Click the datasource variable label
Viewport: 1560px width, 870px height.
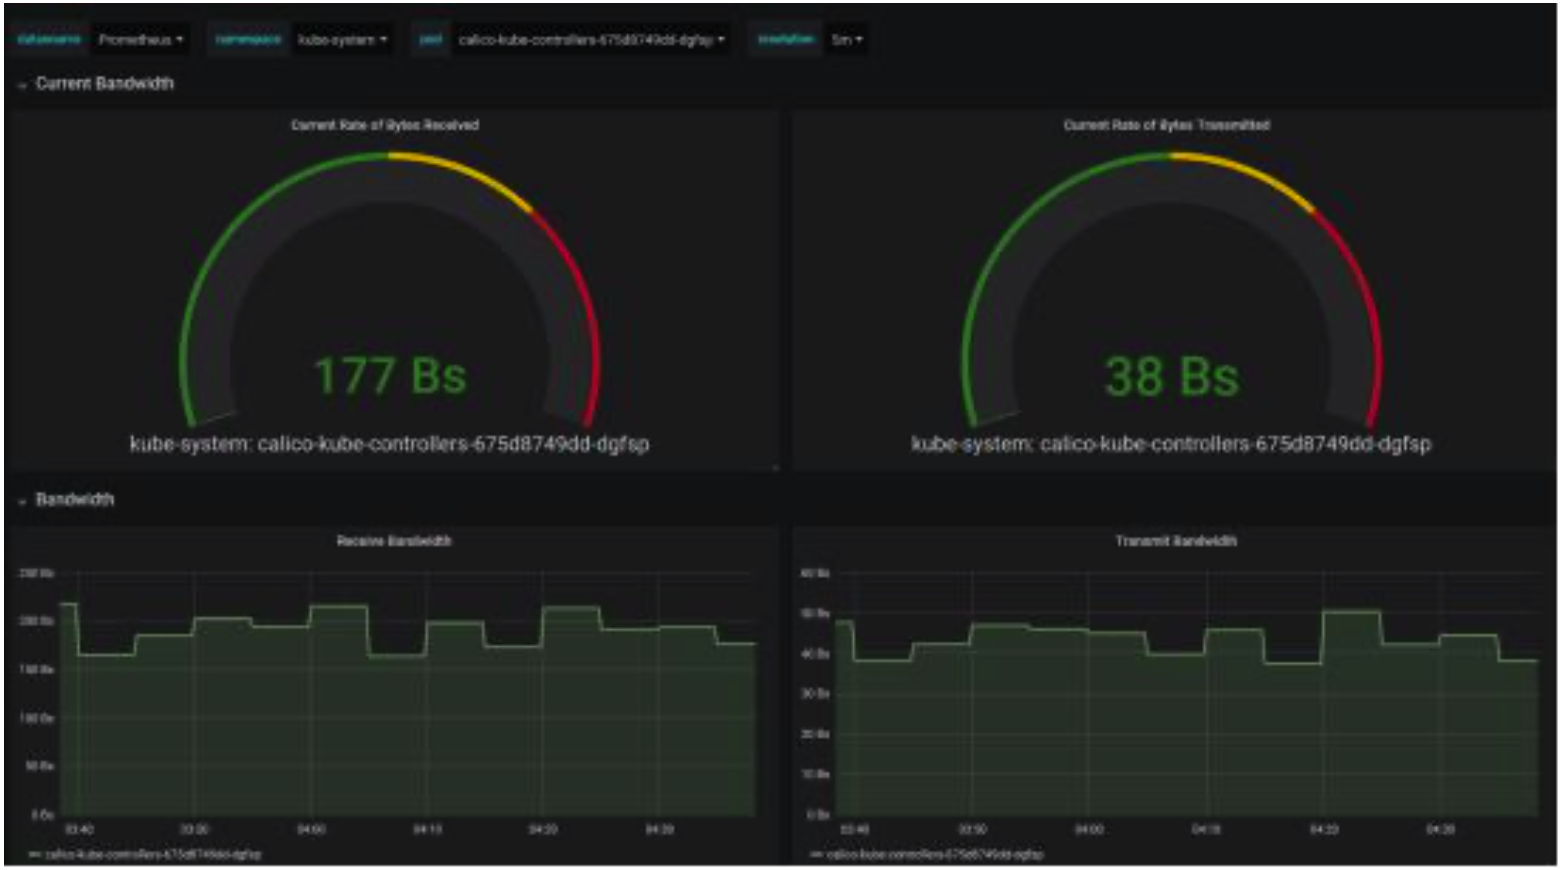point(49,40)
